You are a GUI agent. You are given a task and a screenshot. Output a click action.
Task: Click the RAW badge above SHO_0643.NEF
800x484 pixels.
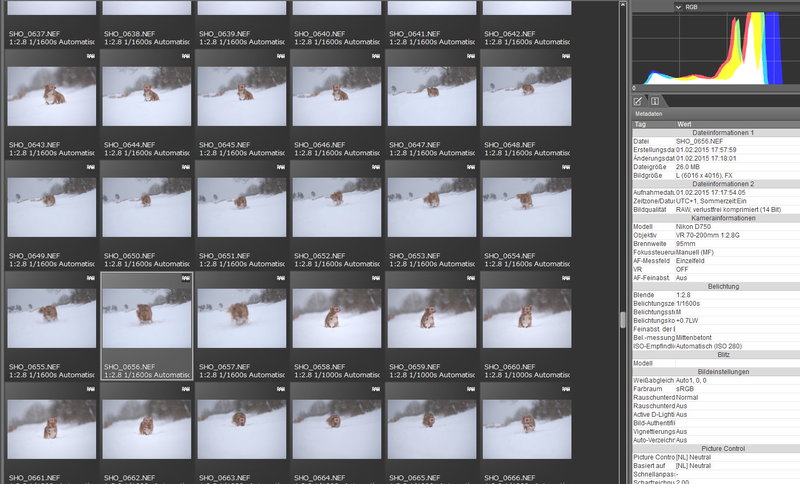pos(91,57)
